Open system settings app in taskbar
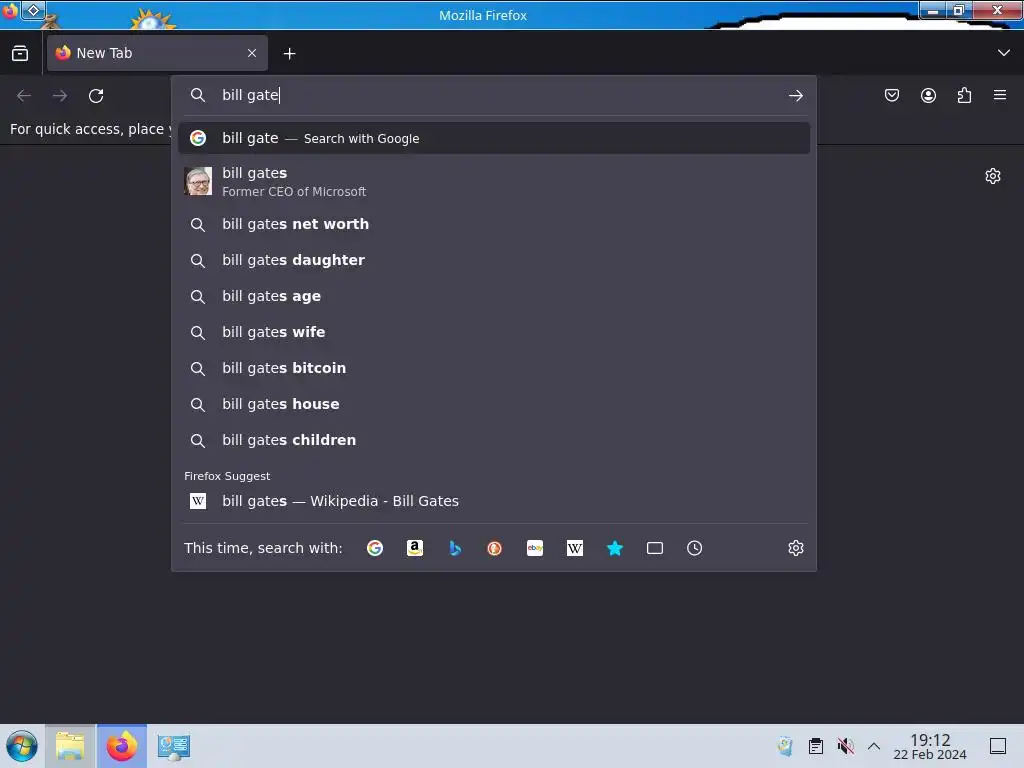 (174, 746)
